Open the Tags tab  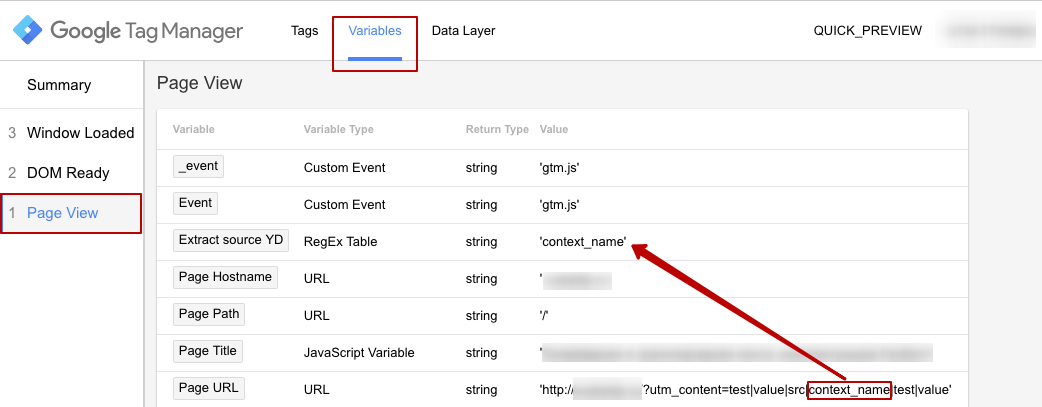[304, 31]
